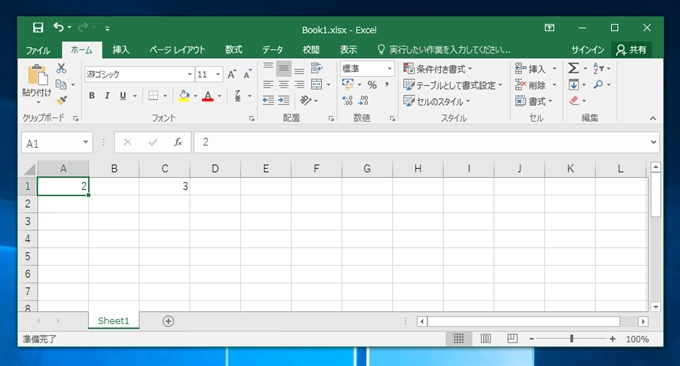This screenshot has width=680, height=366.
Task: Click the サインイン link
Action: pyautogui.click(x=588, y=50)
